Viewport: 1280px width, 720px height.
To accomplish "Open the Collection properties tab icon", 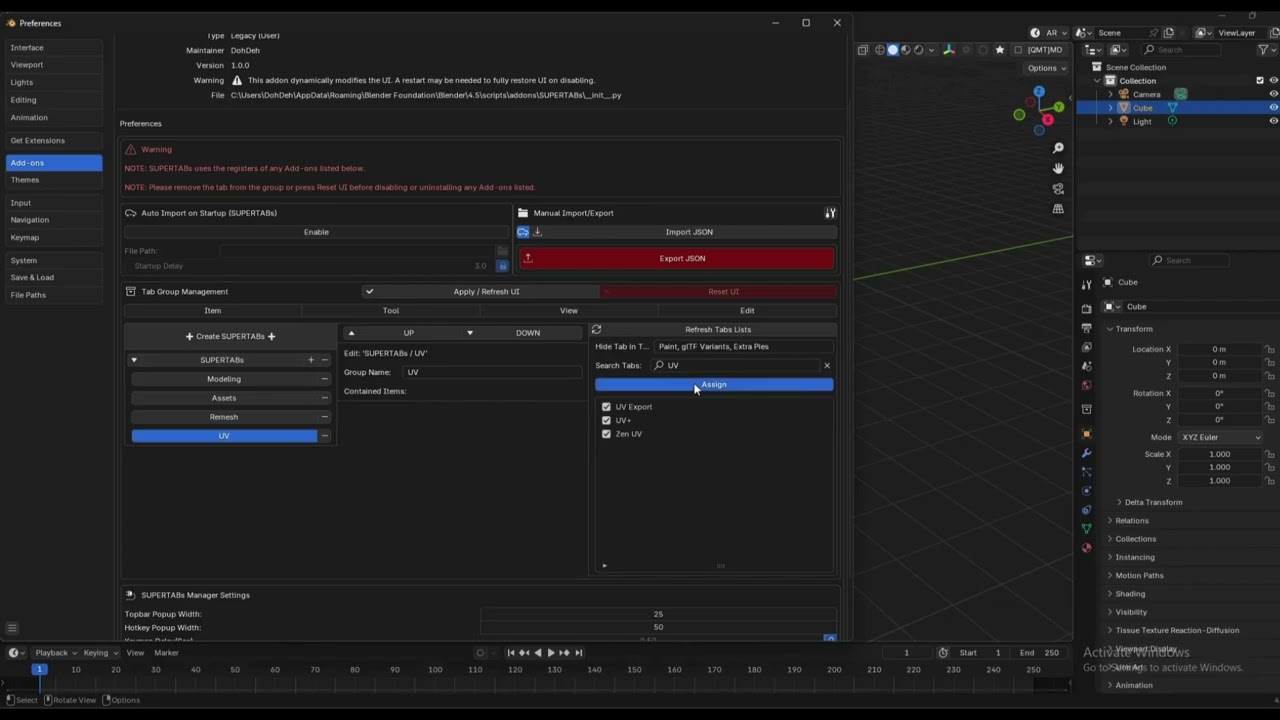I will (1087, 409).
